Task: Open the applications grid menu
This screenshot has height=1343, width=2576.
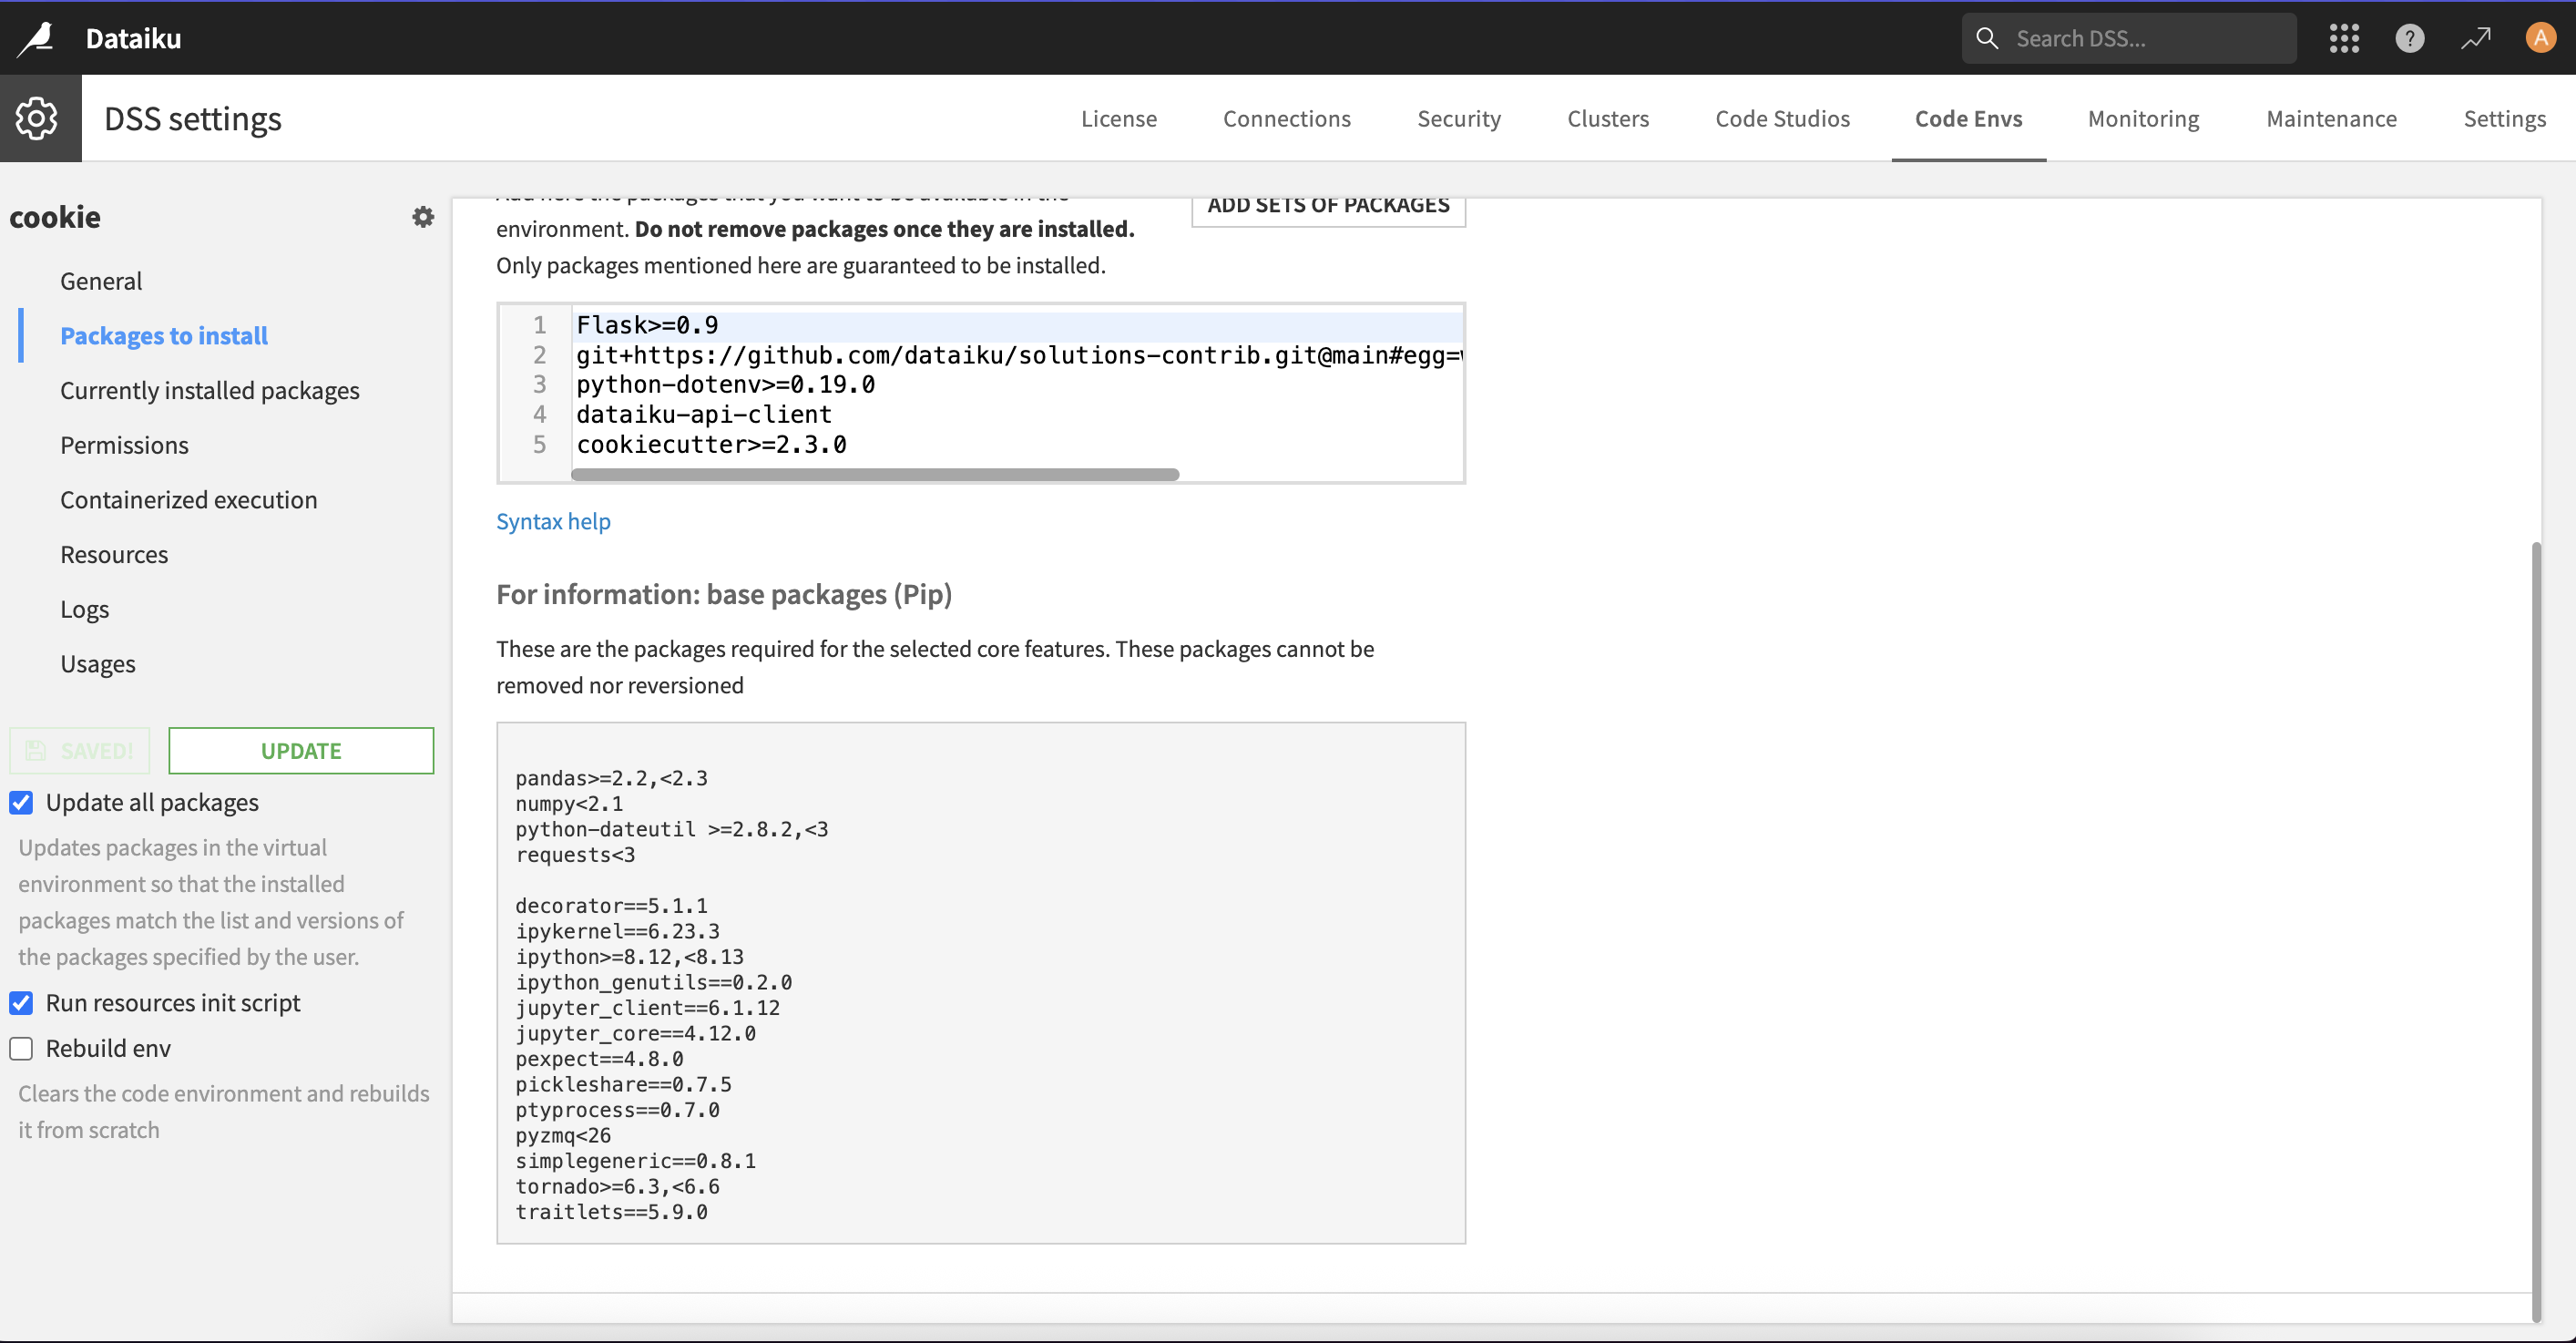Action: (2344, 38)
